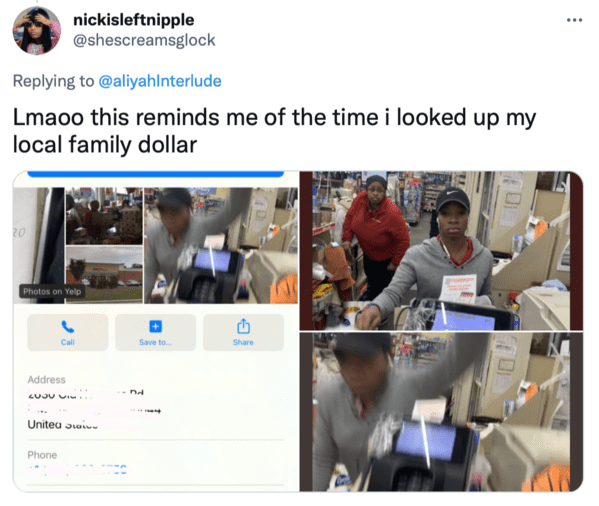The image size is (599, 506).
Task: Open the top-right photo of two employees
Action: 441,251
